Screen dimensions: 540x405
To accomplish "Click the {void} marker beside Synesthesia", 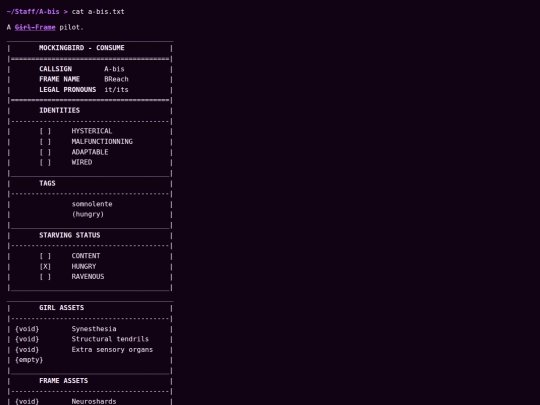I will pos(27,329).
